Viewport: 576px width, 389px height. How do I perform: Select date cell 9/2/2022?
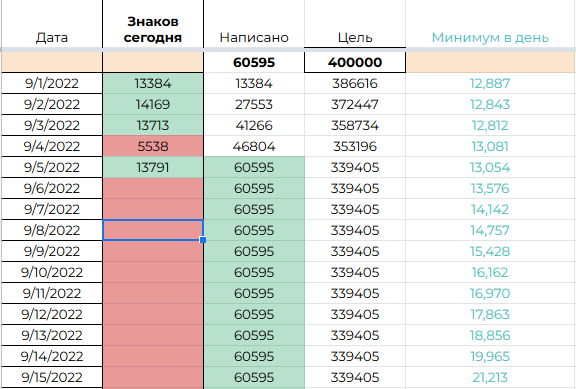point(52,104)
